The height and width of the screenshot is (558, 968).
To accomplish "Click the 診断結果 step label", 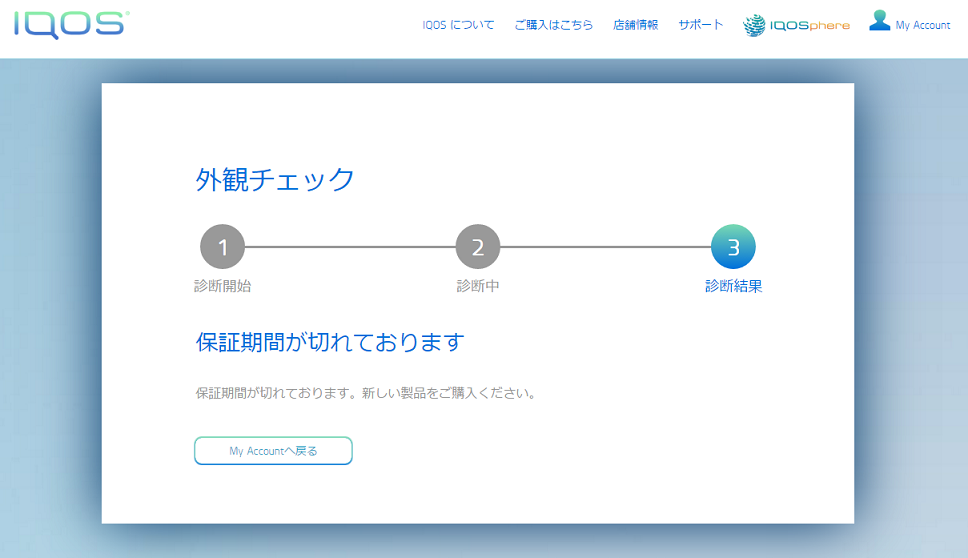I will pos(733,286).
